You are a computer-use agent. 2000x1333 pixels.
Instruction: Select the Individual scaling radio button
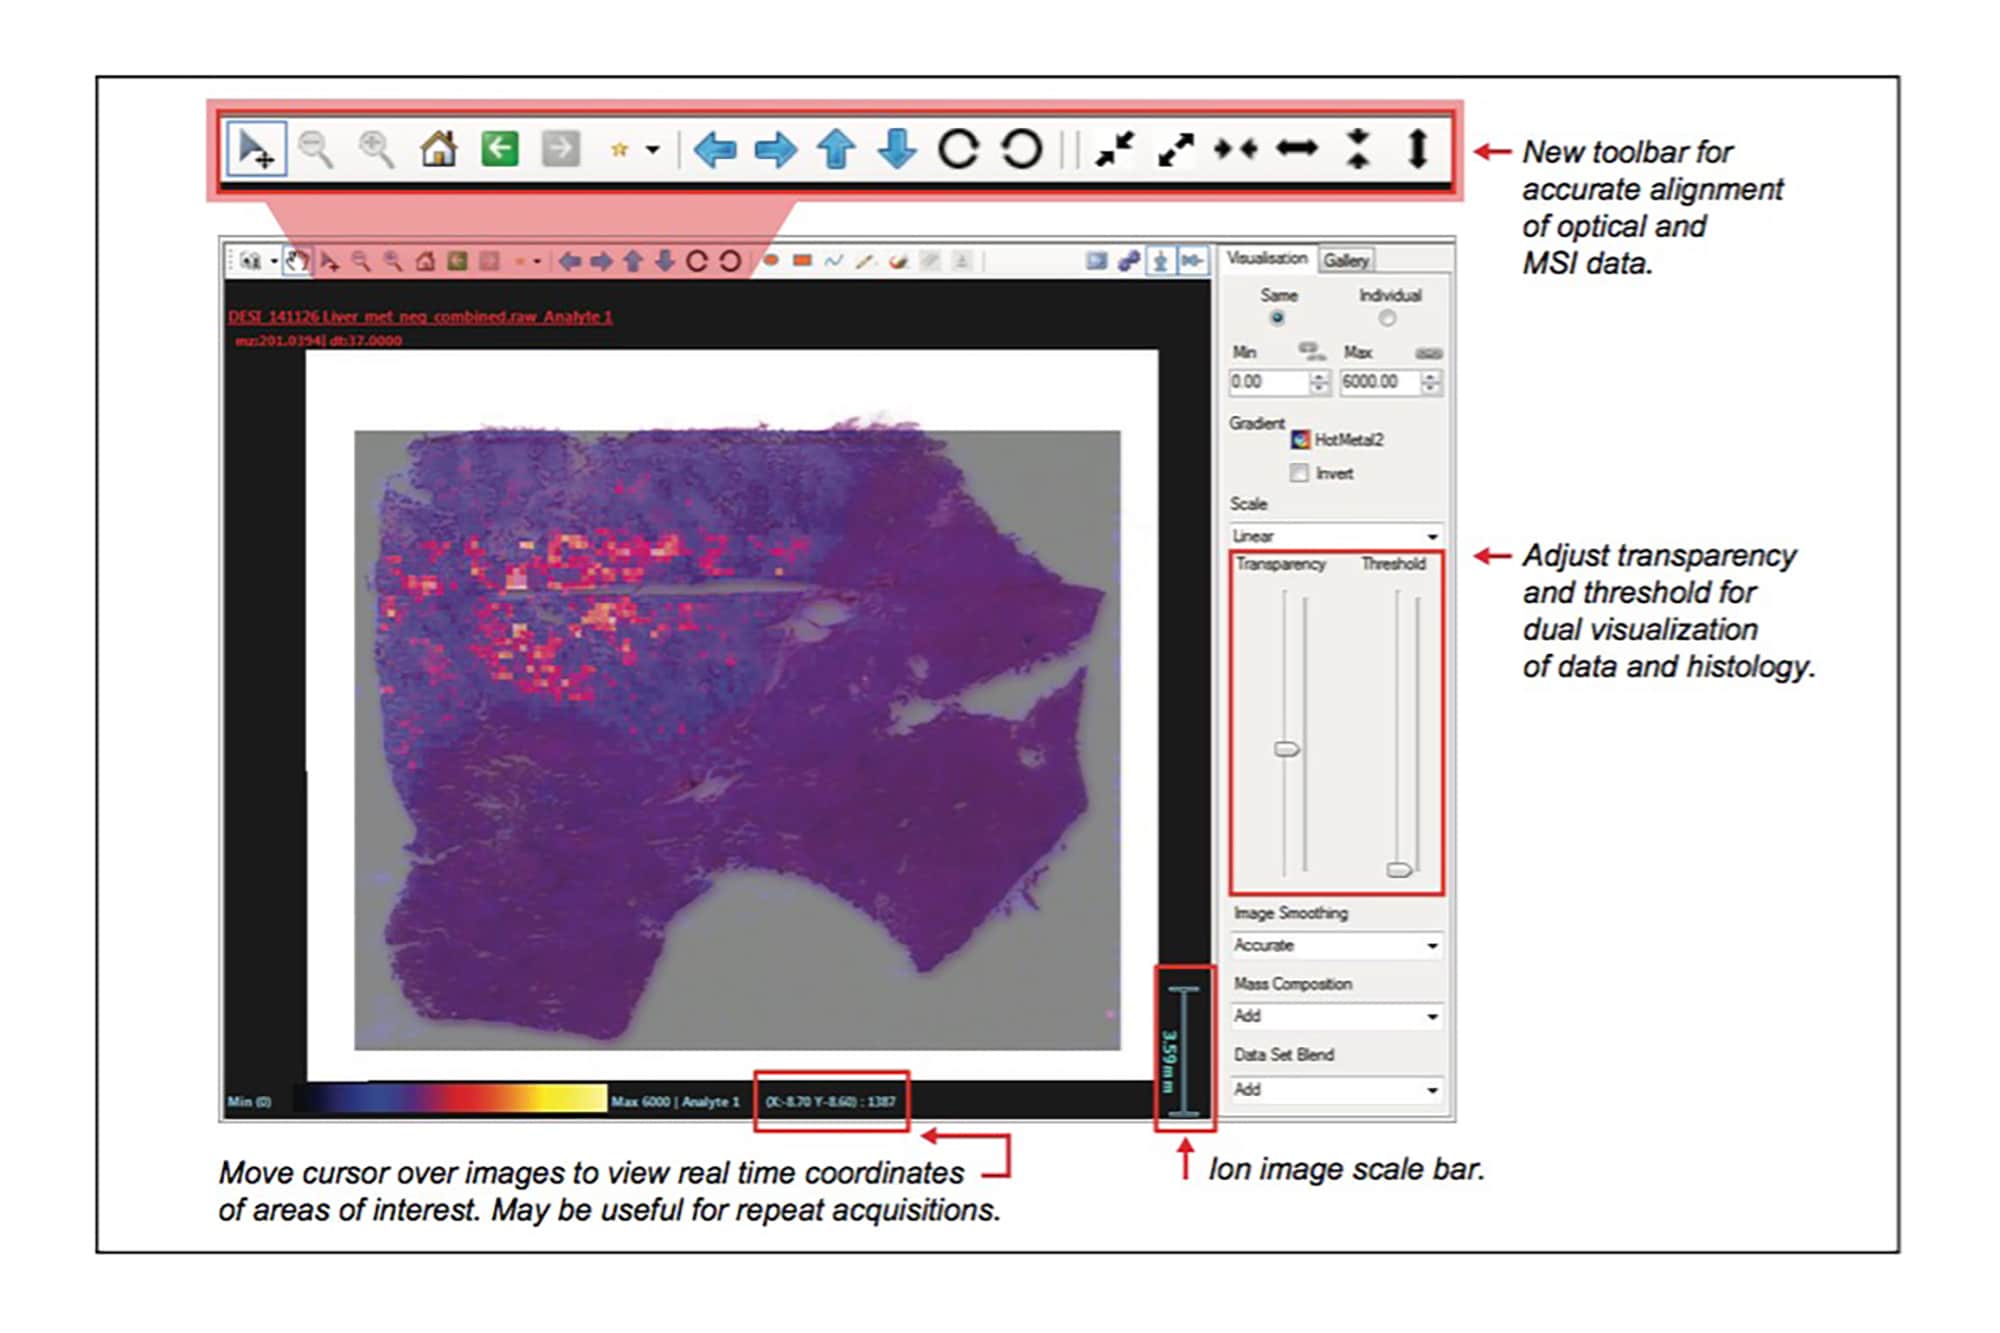click(x=1389, y=317)
